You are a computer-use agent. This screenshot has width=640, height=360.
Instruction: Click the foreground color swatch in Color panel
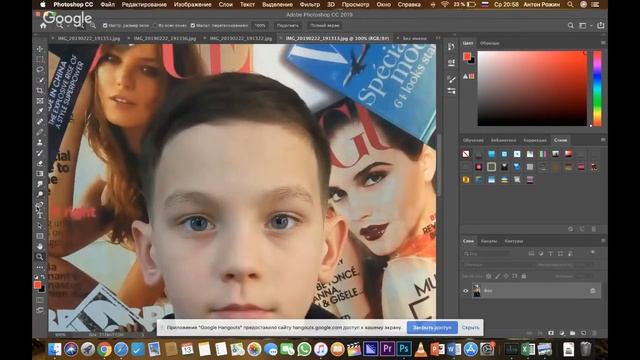pos(467,56)
